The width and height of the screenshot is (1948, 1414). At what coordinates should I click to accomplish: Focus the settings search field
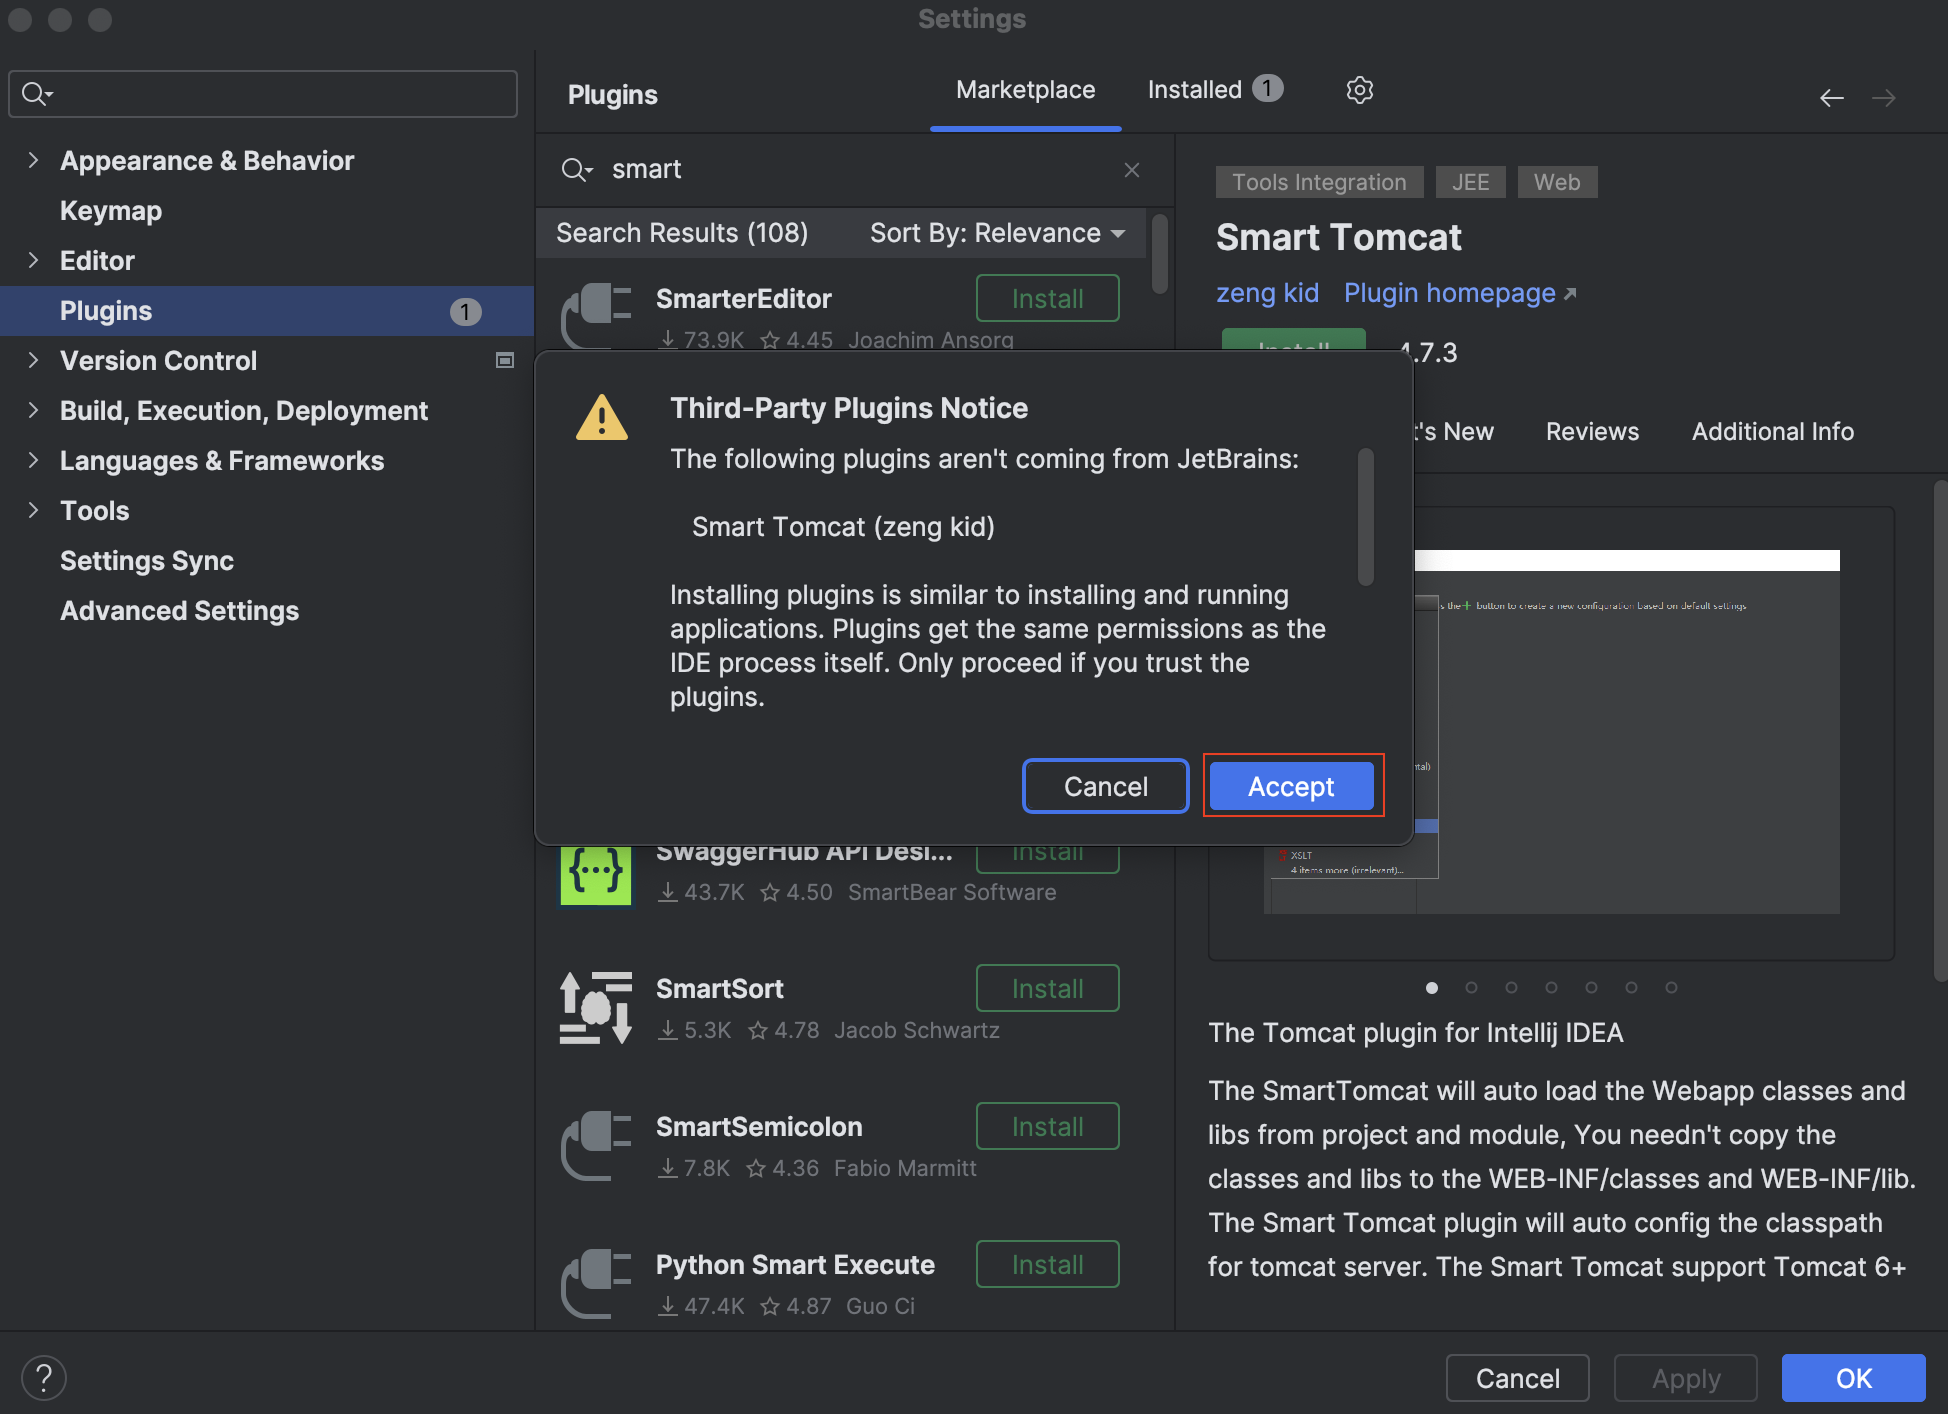point(263,94)
